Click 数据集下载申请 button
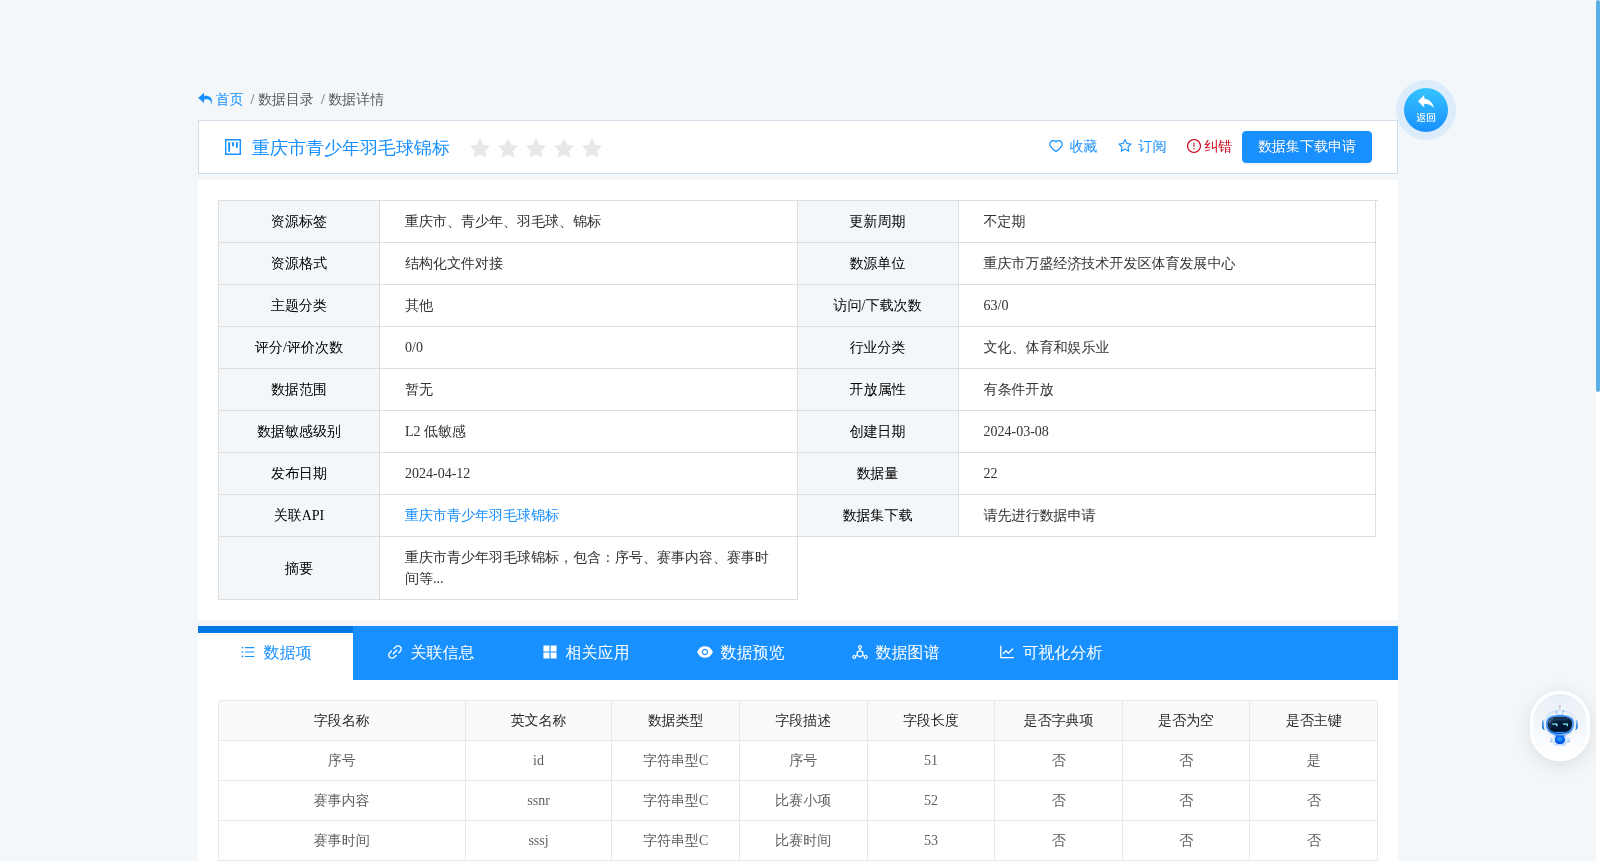1600x861 pixels. coord(1307,147)
